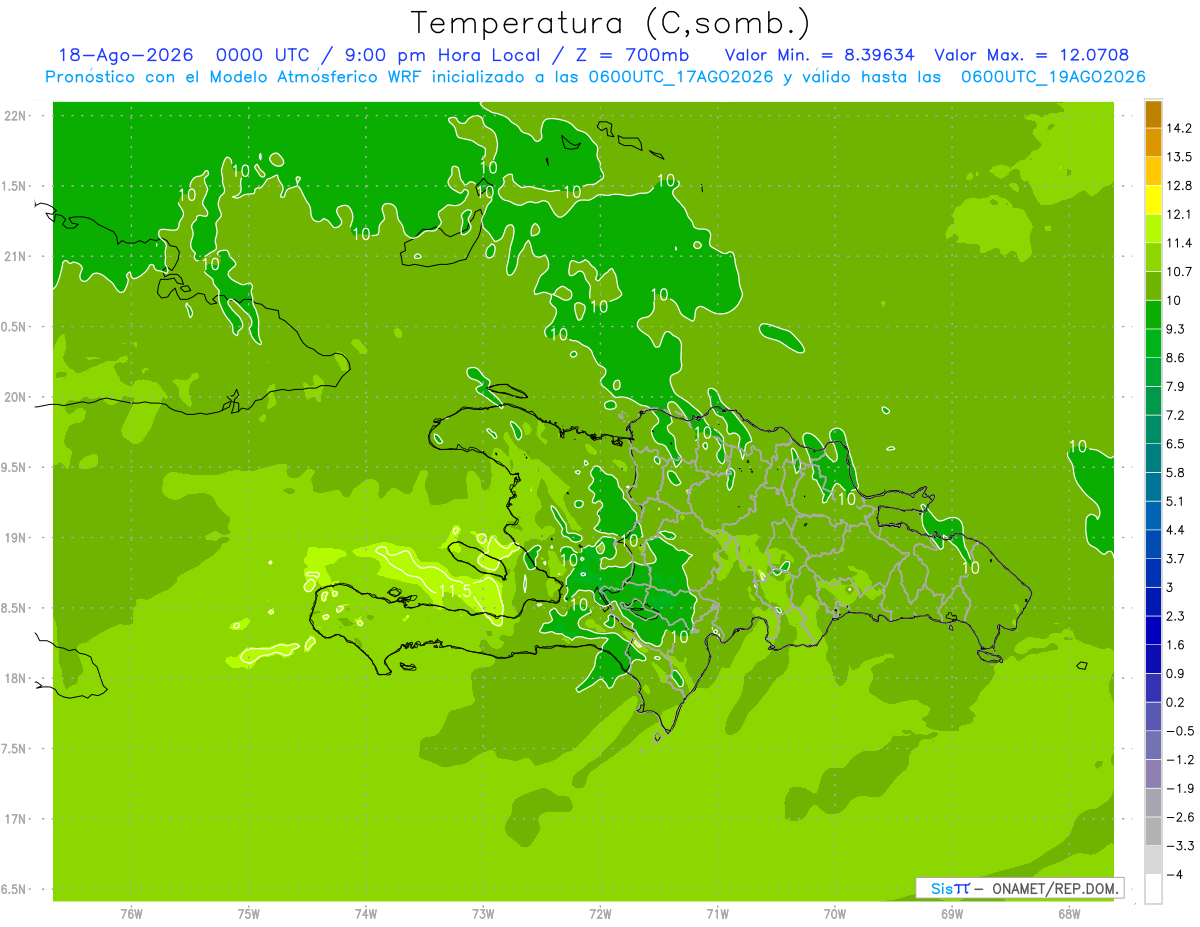Click the '5.1' colorbar label
The image size is (1200, 927).
[1176, 501]
